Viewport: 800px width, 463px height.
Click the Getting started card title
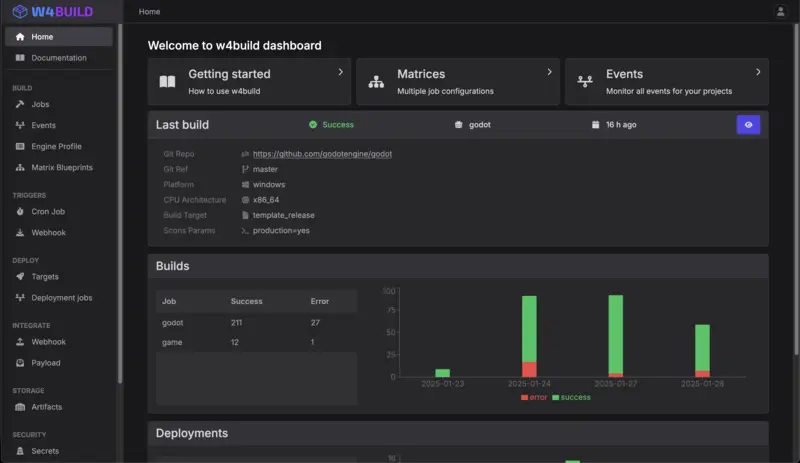tap(229, 74)
